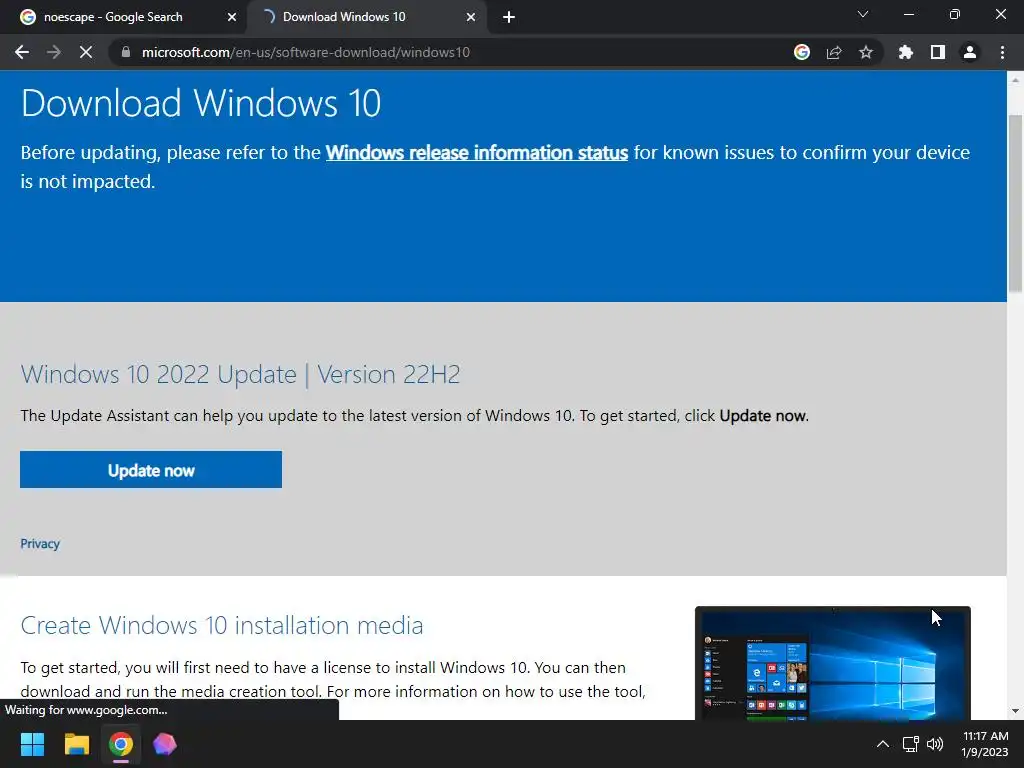Close the Download Windows 10 tab
This screenshot has height=768, width=1024.
click(471, 17)
